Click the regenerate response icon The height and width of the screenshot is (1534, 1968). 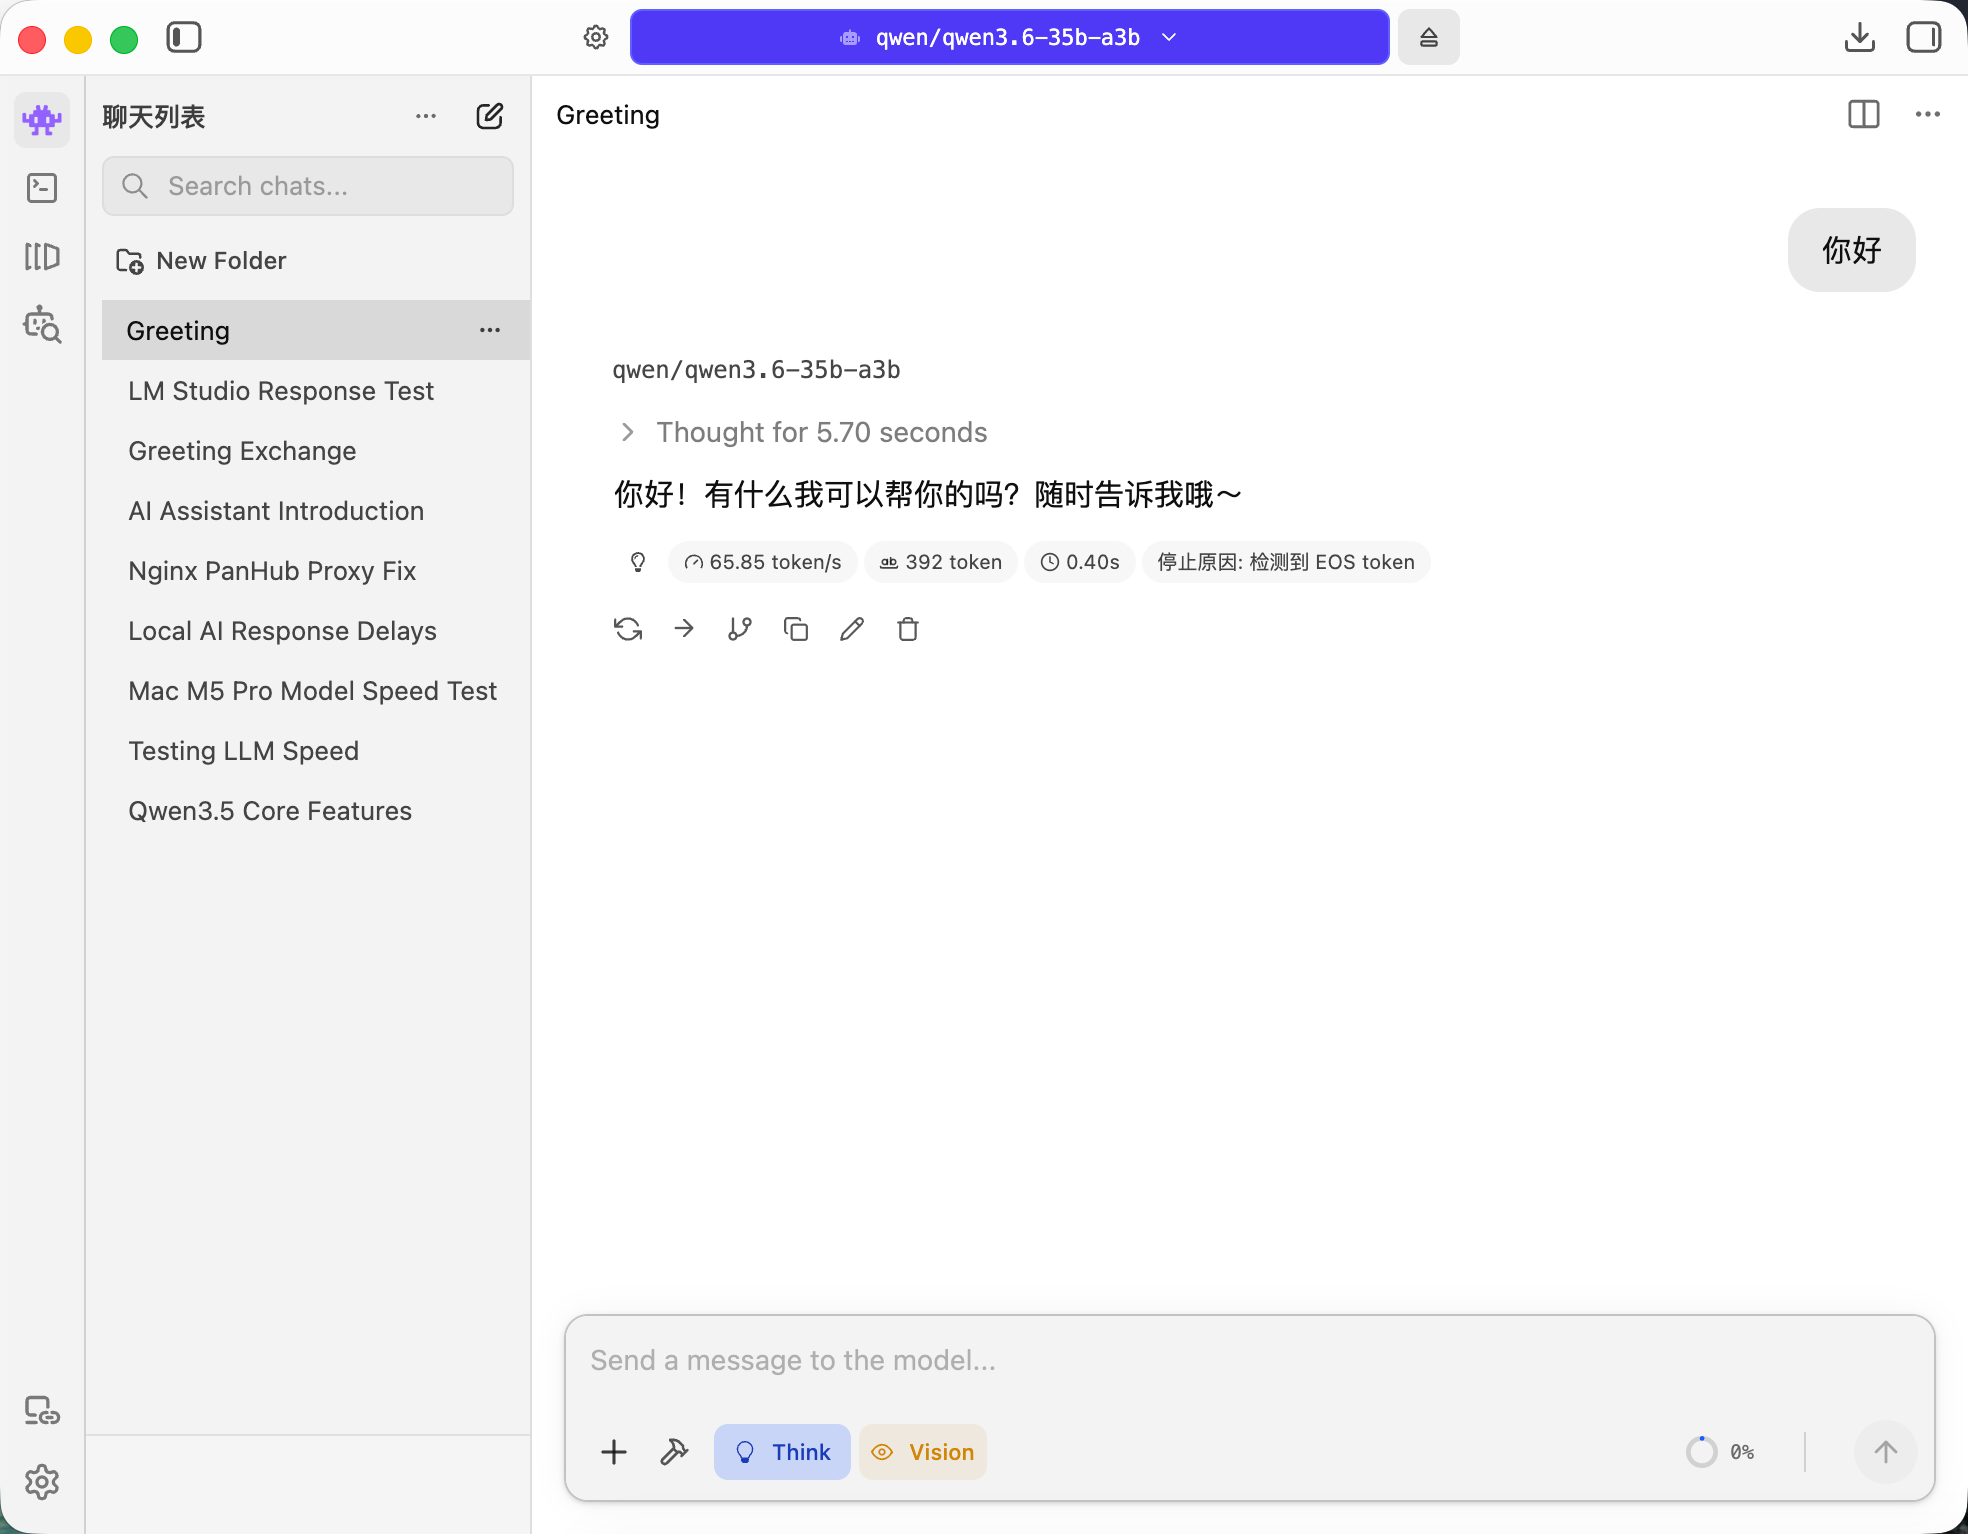[x=628, y=629]
